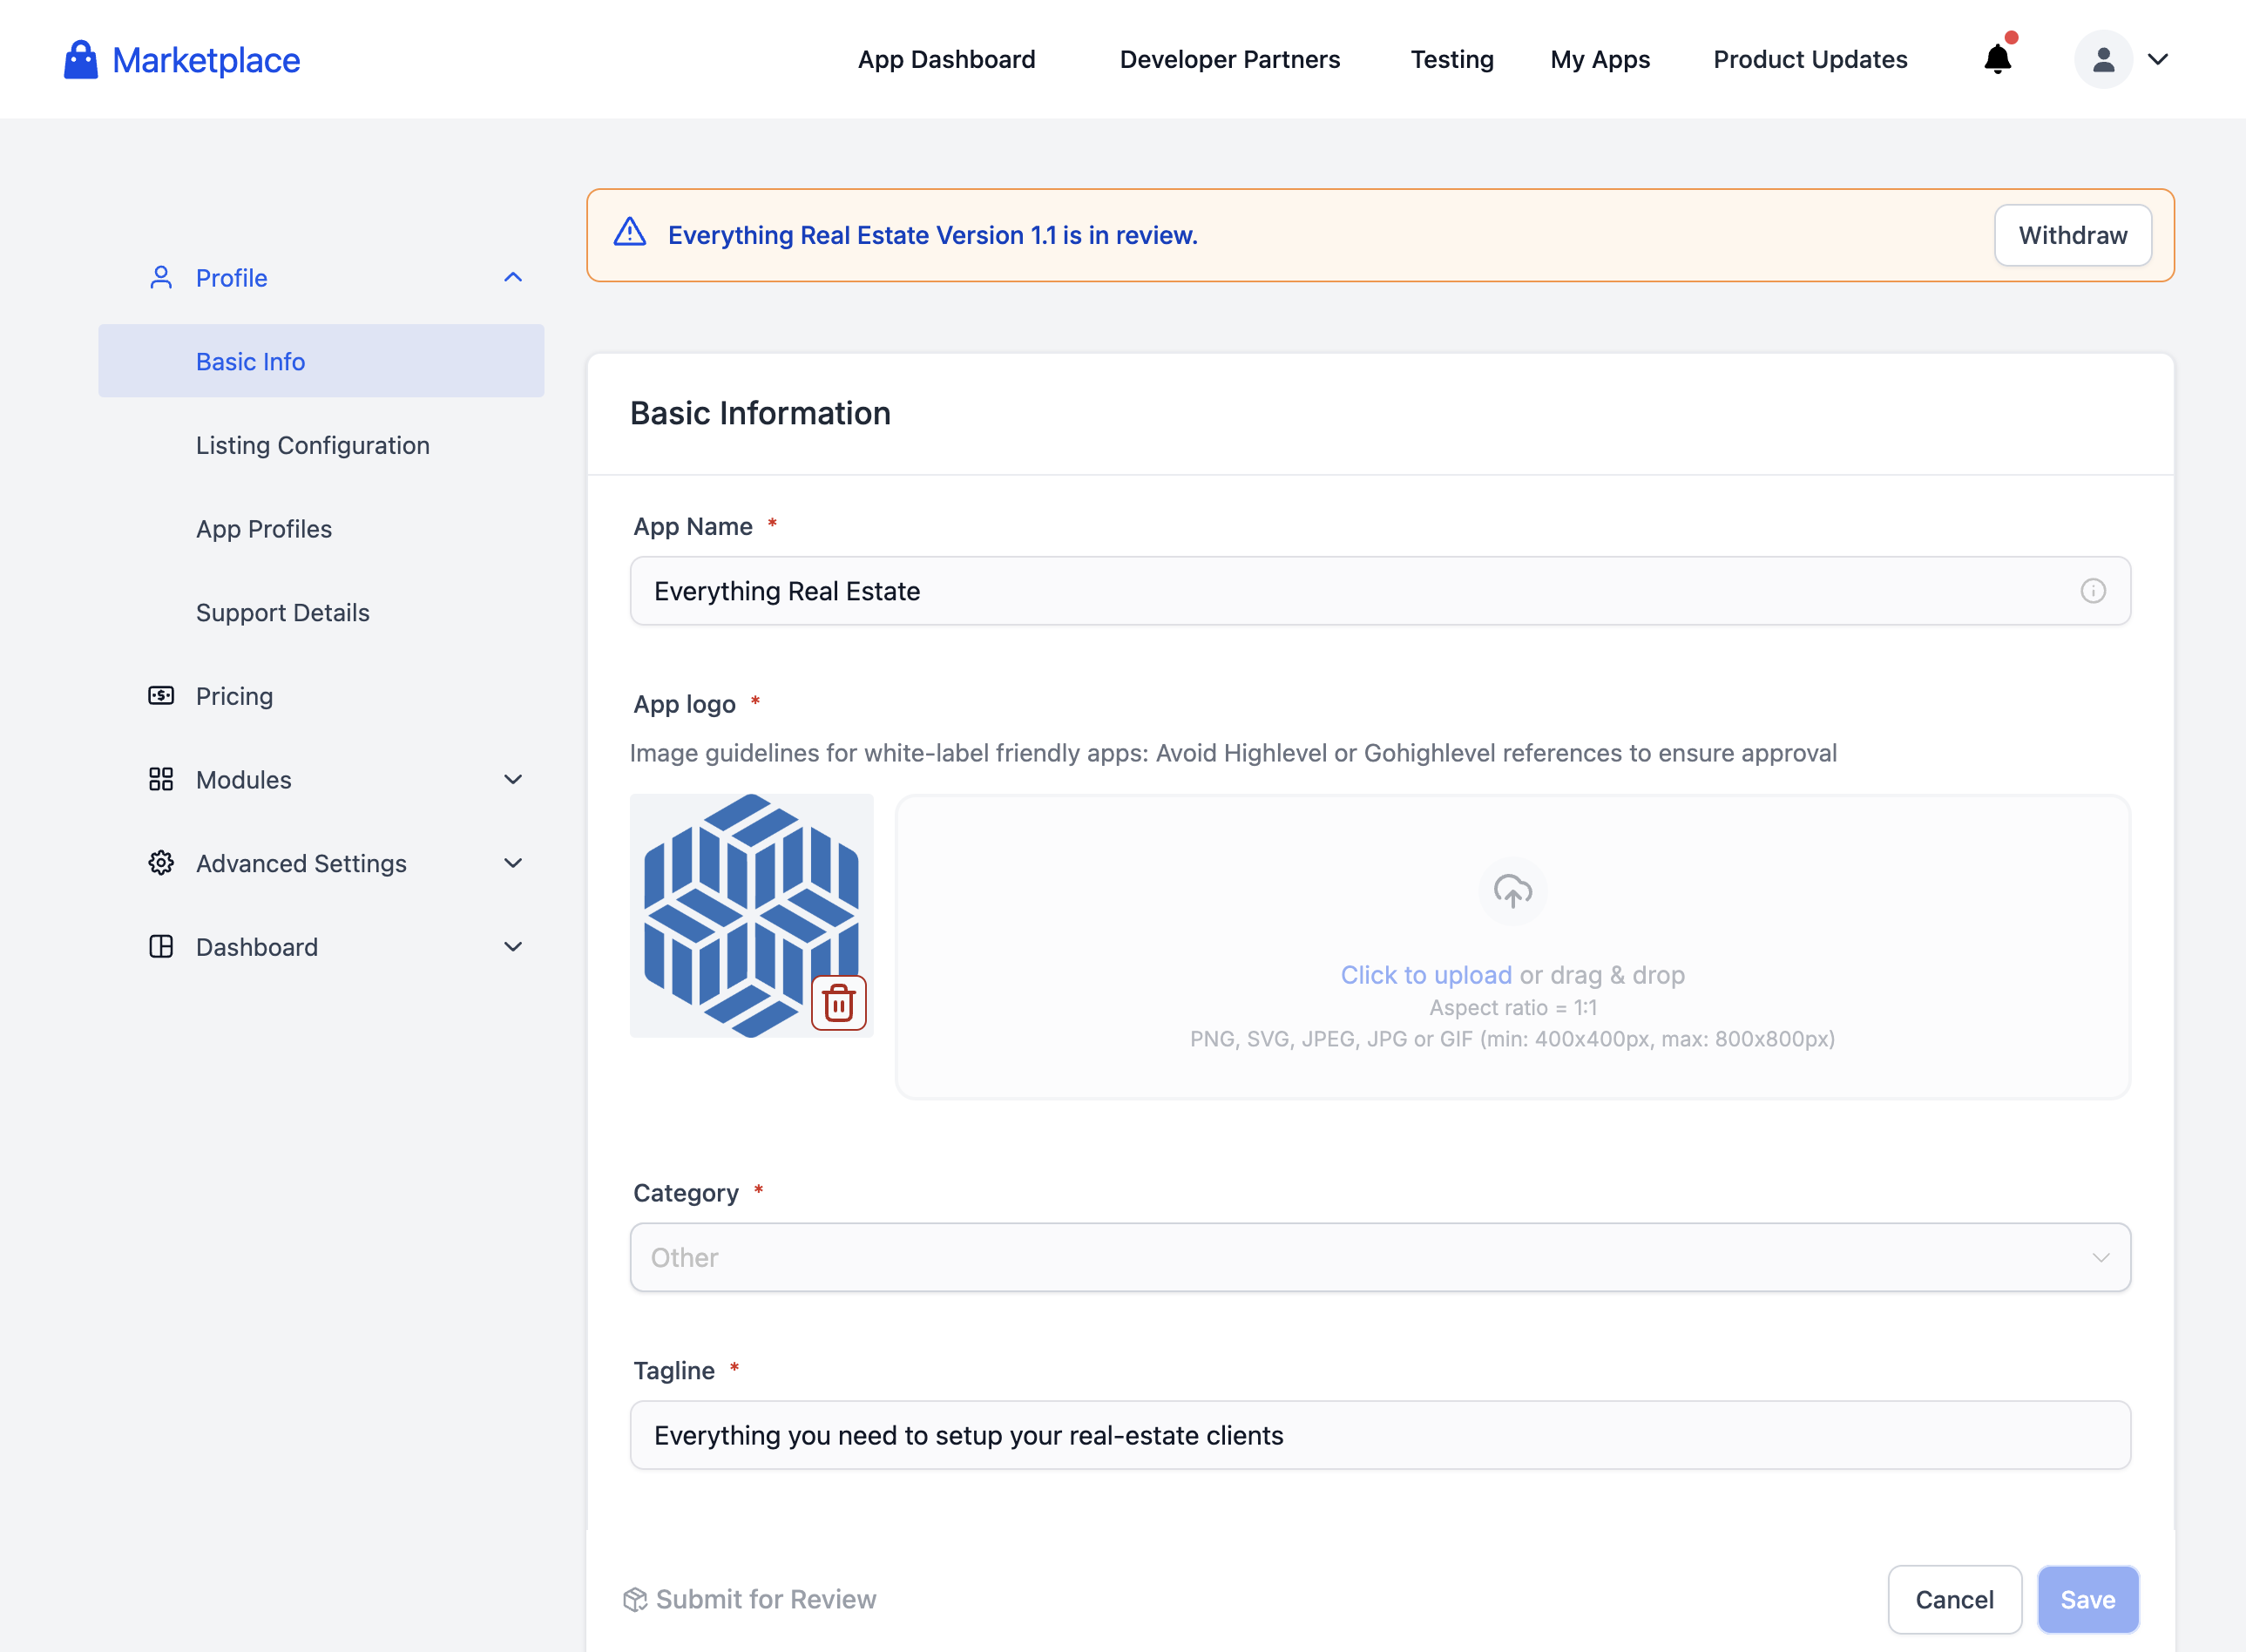Click the 'Category' field label
The height and width of the screenshot is (1652, 2246).
pyautogui.click(x=685, y=1193)
